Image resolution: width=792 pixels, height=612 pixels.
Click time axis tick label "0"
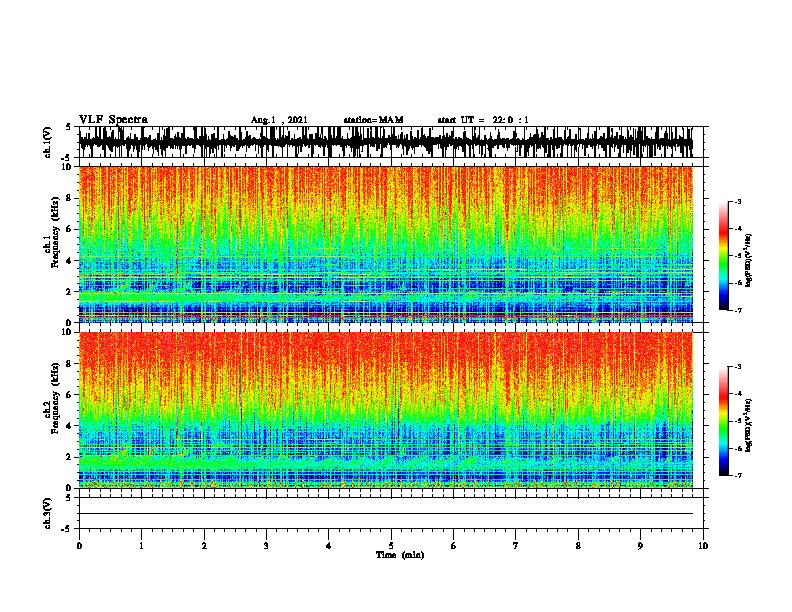pyautogui.click(x=79, y=545)
